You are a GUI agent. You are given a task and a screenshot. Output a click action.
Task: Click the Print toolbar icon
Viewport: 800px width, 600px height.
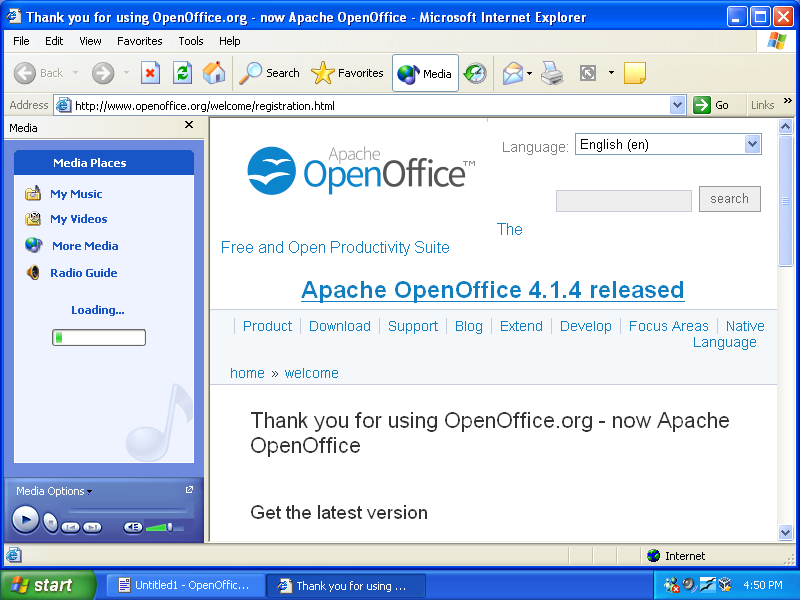[x=552, y=73]
